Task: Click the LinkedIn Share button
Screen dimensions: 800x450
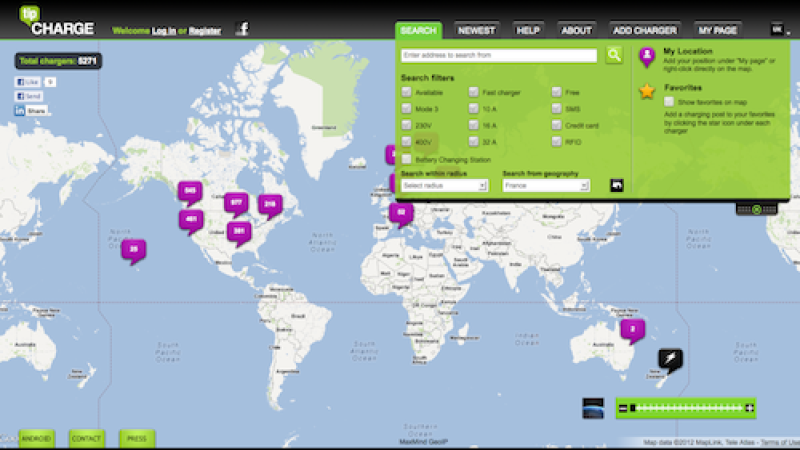Action: click(x=31, y=110)
